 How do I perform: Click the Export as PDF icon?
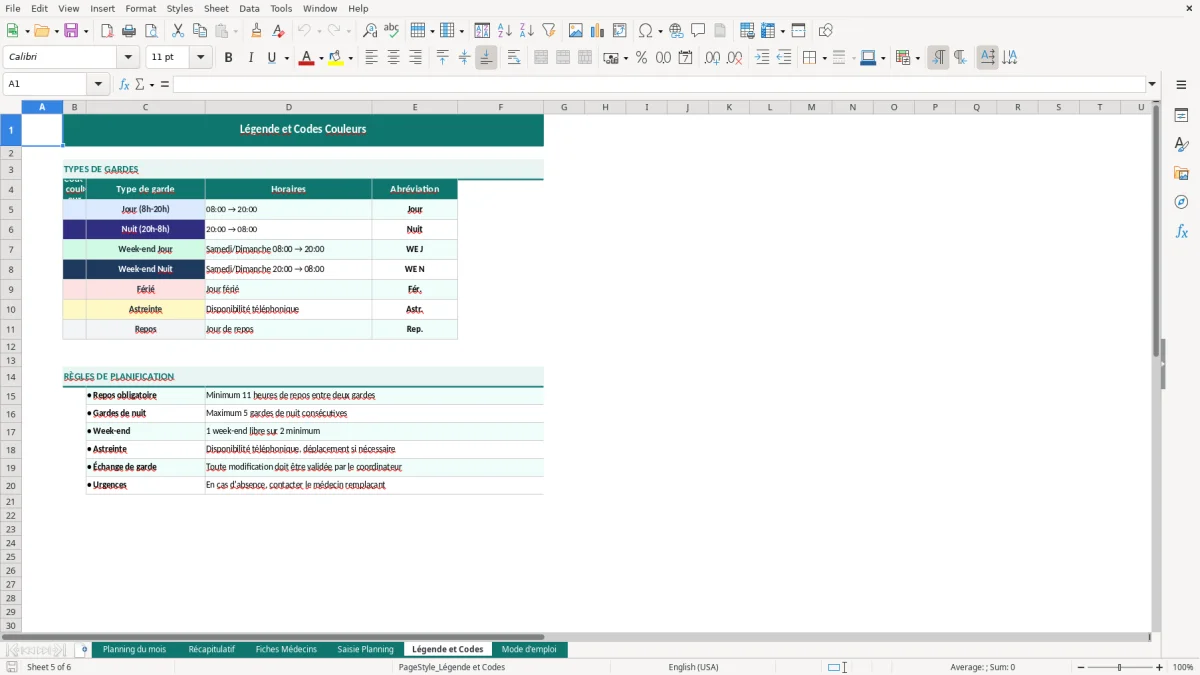tap(107, 31)
